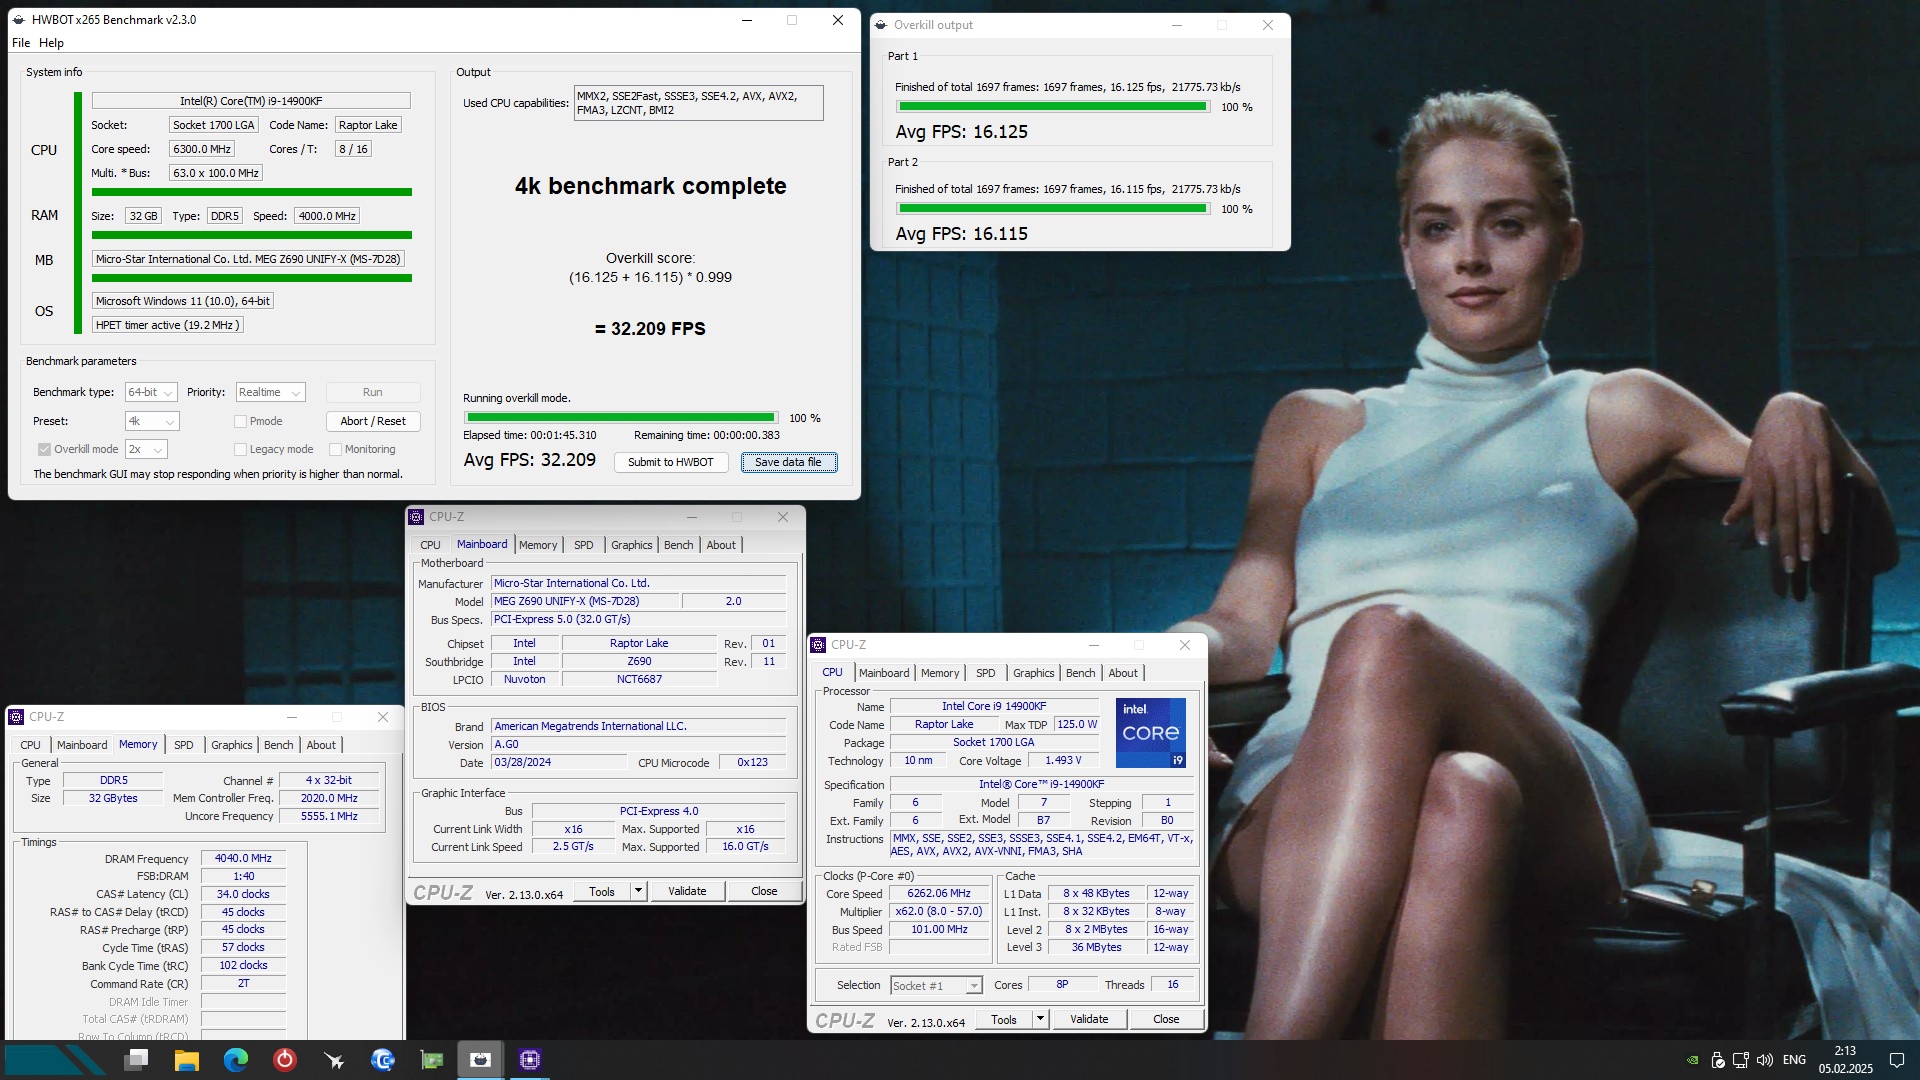Image resolution: width=1920 pixels, height=1080 pixels.
Task: Click the Overkill output window title icon
Action: pyautogui.click(x=881, y=25)
